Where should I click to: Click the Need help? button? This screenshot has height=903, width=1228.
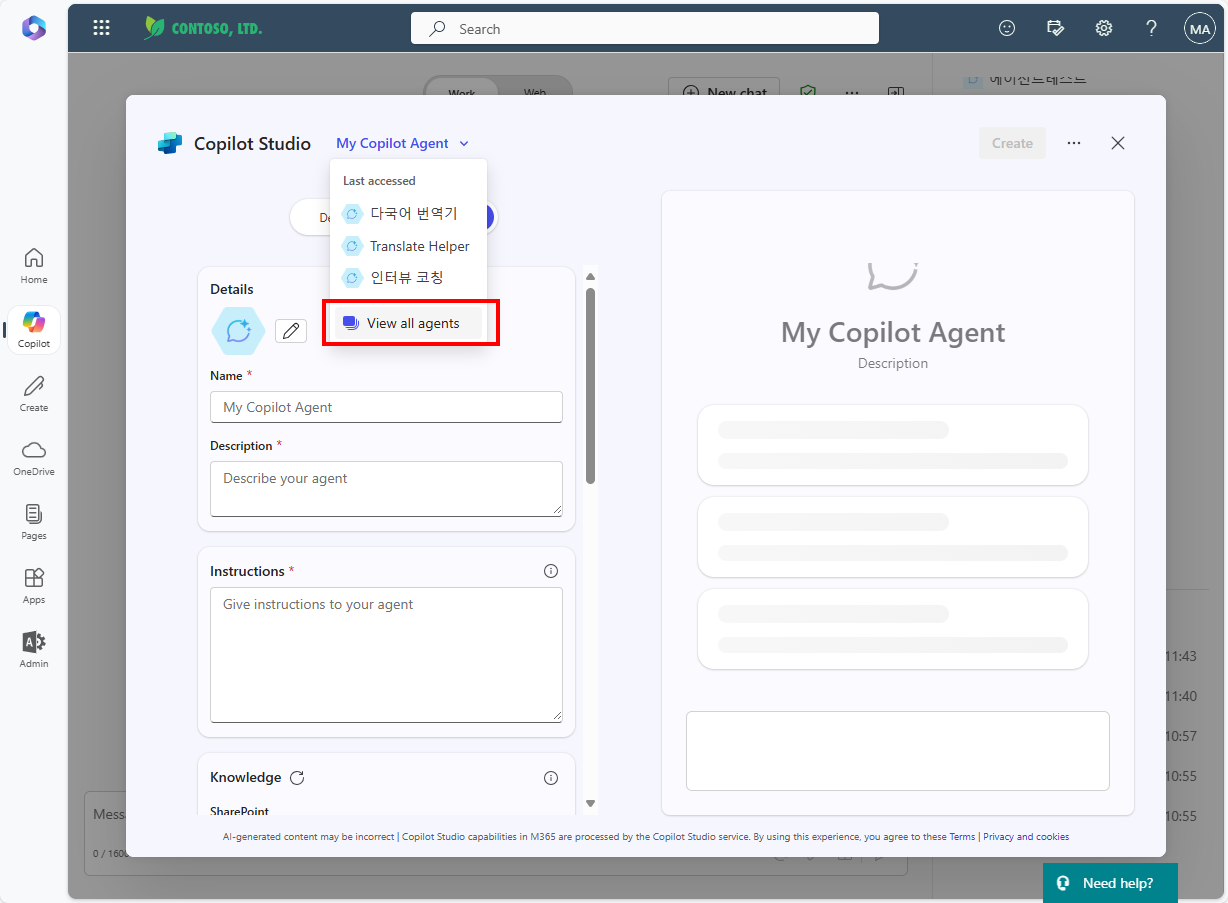[x=1110, y=883]
